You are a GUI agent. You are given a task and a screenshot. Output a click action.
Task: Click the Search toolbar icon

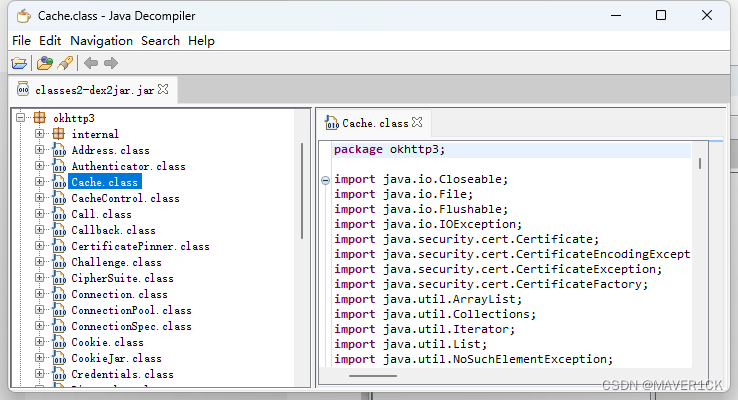pos(65,63)
